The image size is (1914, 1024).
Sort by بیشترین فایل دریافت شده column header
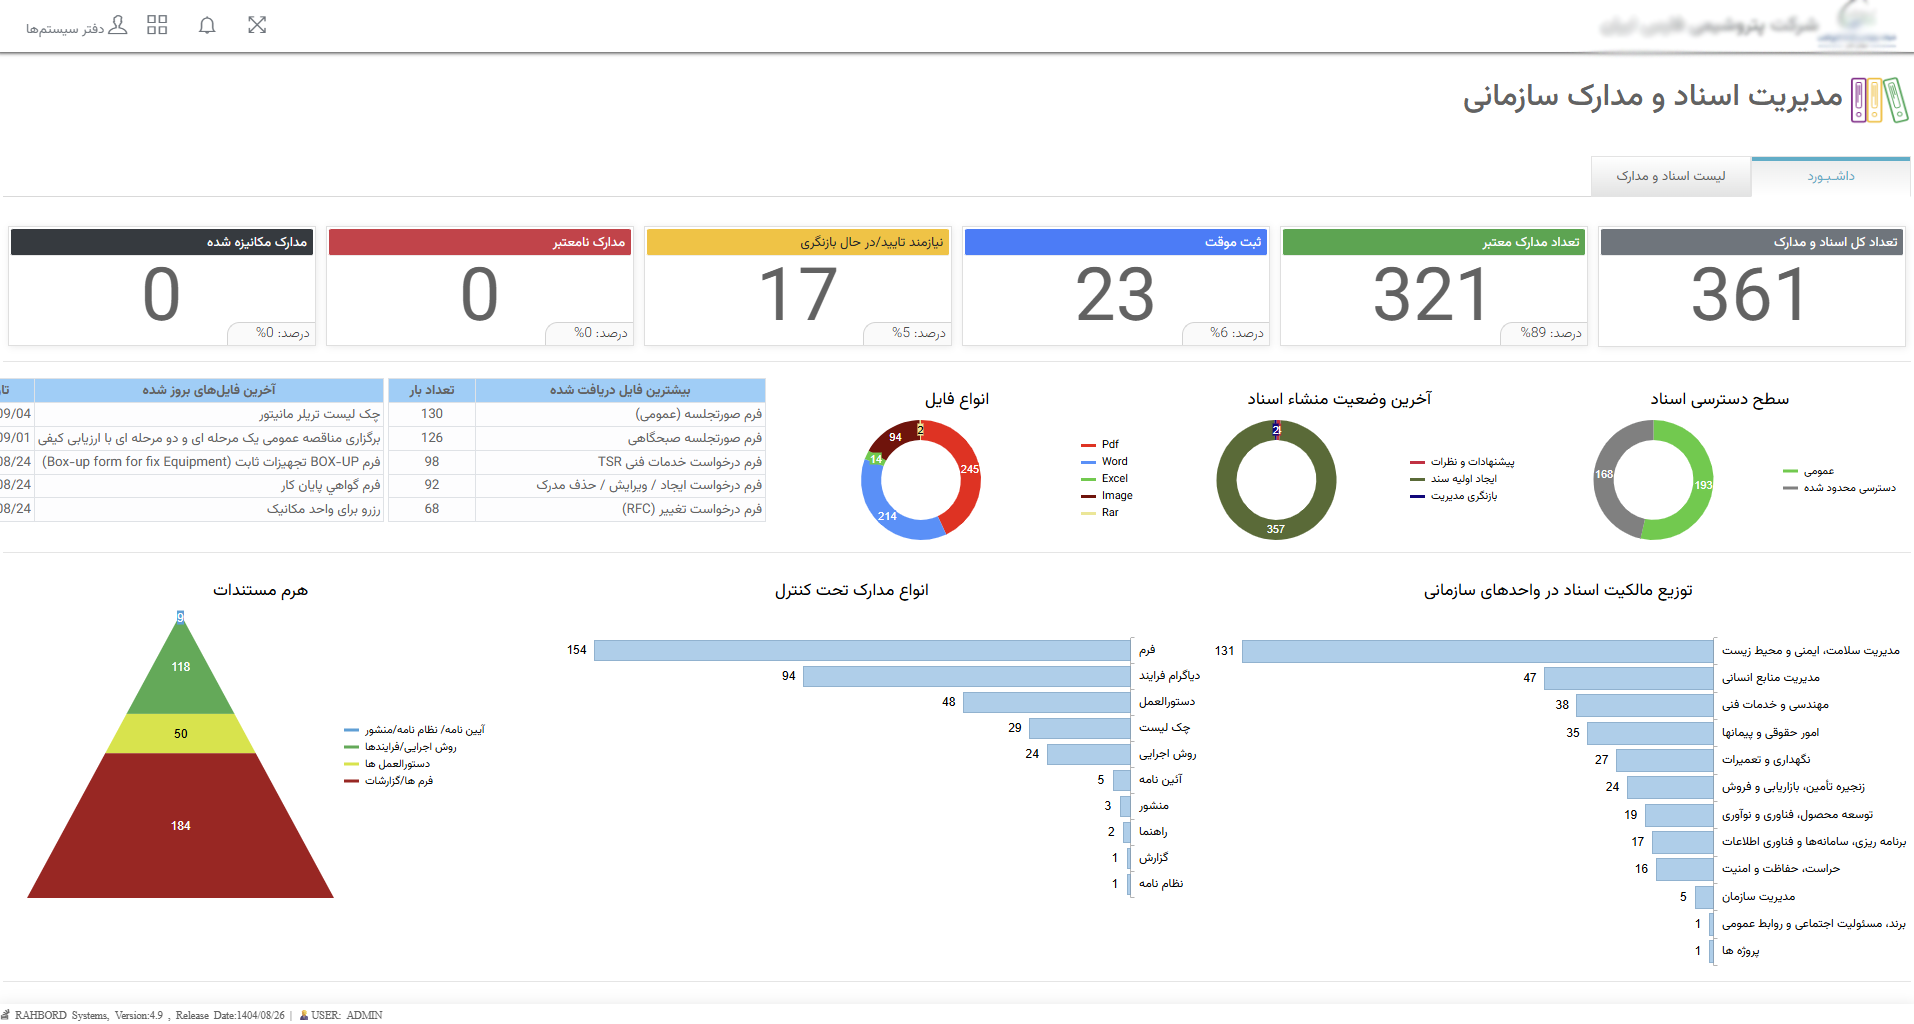tap(620, 390)
